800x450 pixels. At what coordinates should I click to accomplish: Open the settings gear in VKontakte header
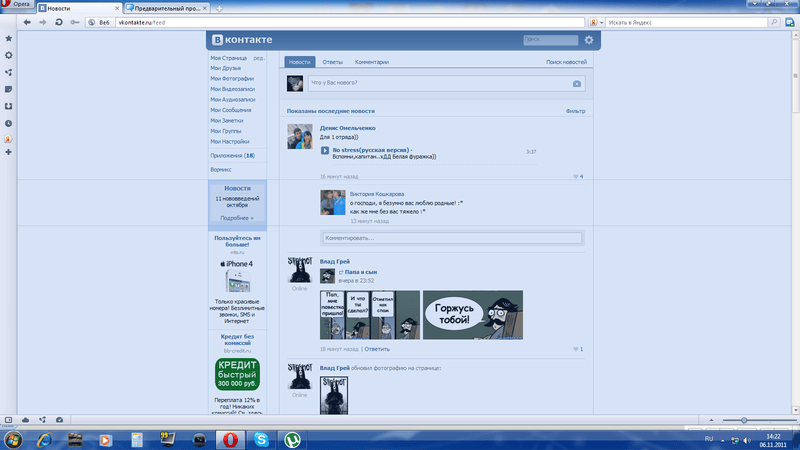click(589, 40)
